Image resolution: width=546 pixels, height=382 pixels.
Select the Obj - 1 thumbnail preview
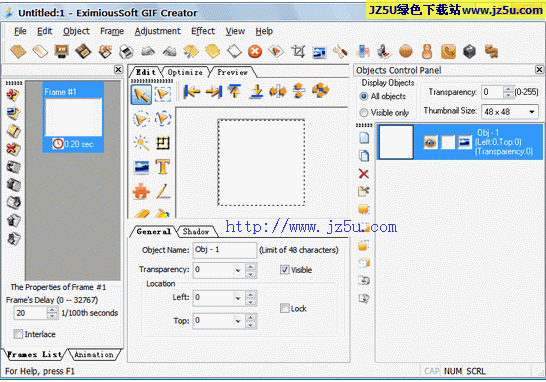(396, 142)
